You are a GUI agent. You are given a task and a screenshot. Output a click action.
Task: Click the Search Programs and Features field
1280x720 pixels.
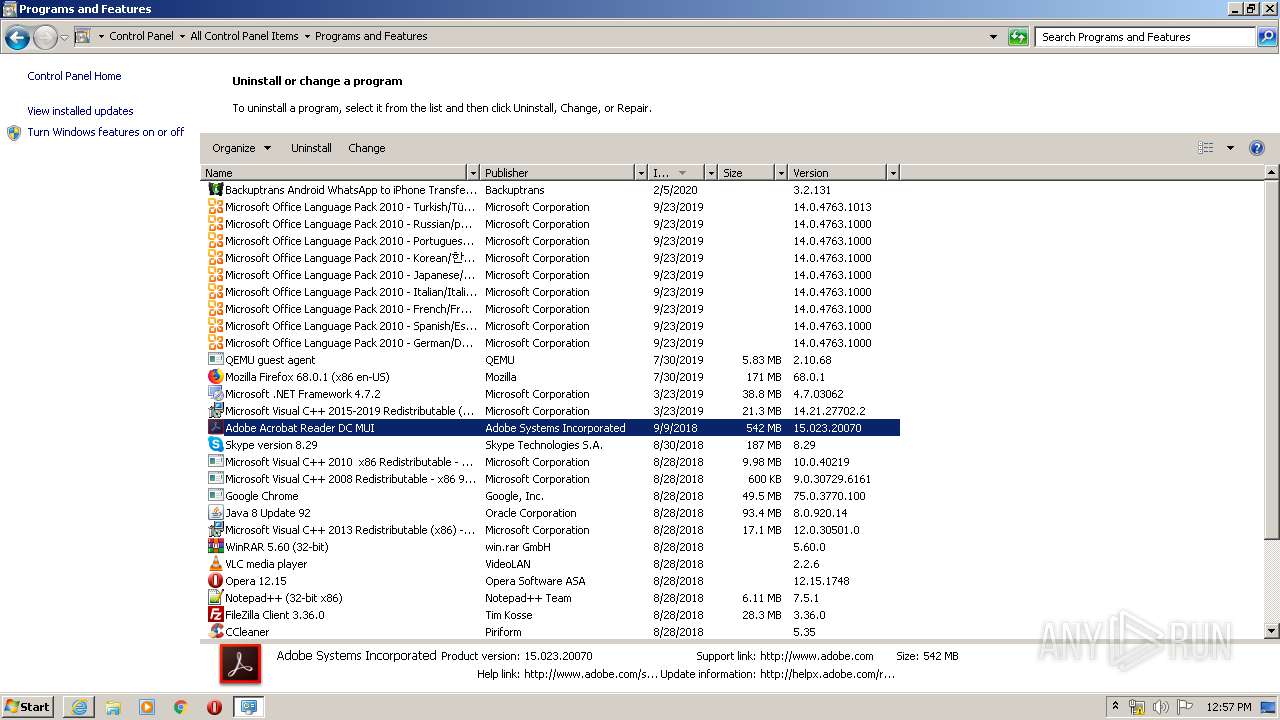1145,37
